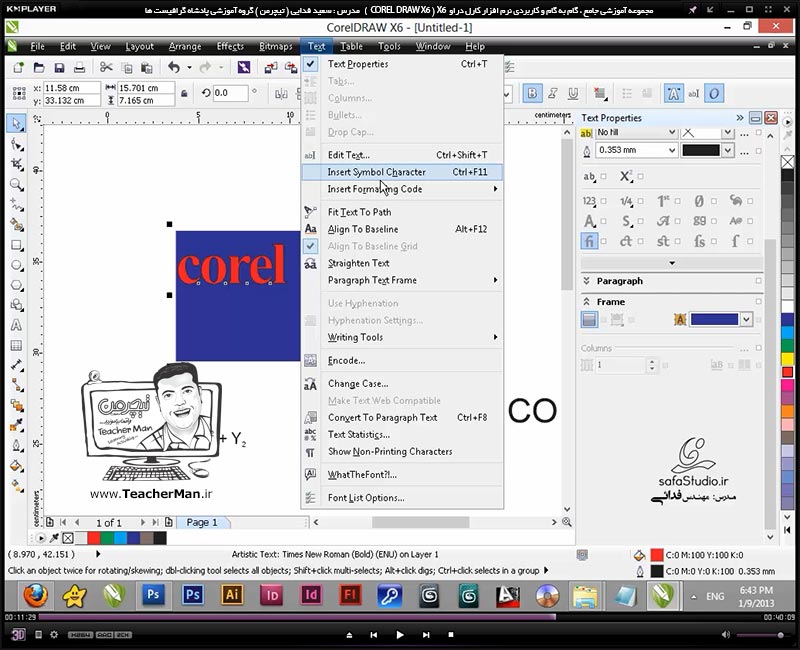Collapse the Frame section

coord(587,302)
